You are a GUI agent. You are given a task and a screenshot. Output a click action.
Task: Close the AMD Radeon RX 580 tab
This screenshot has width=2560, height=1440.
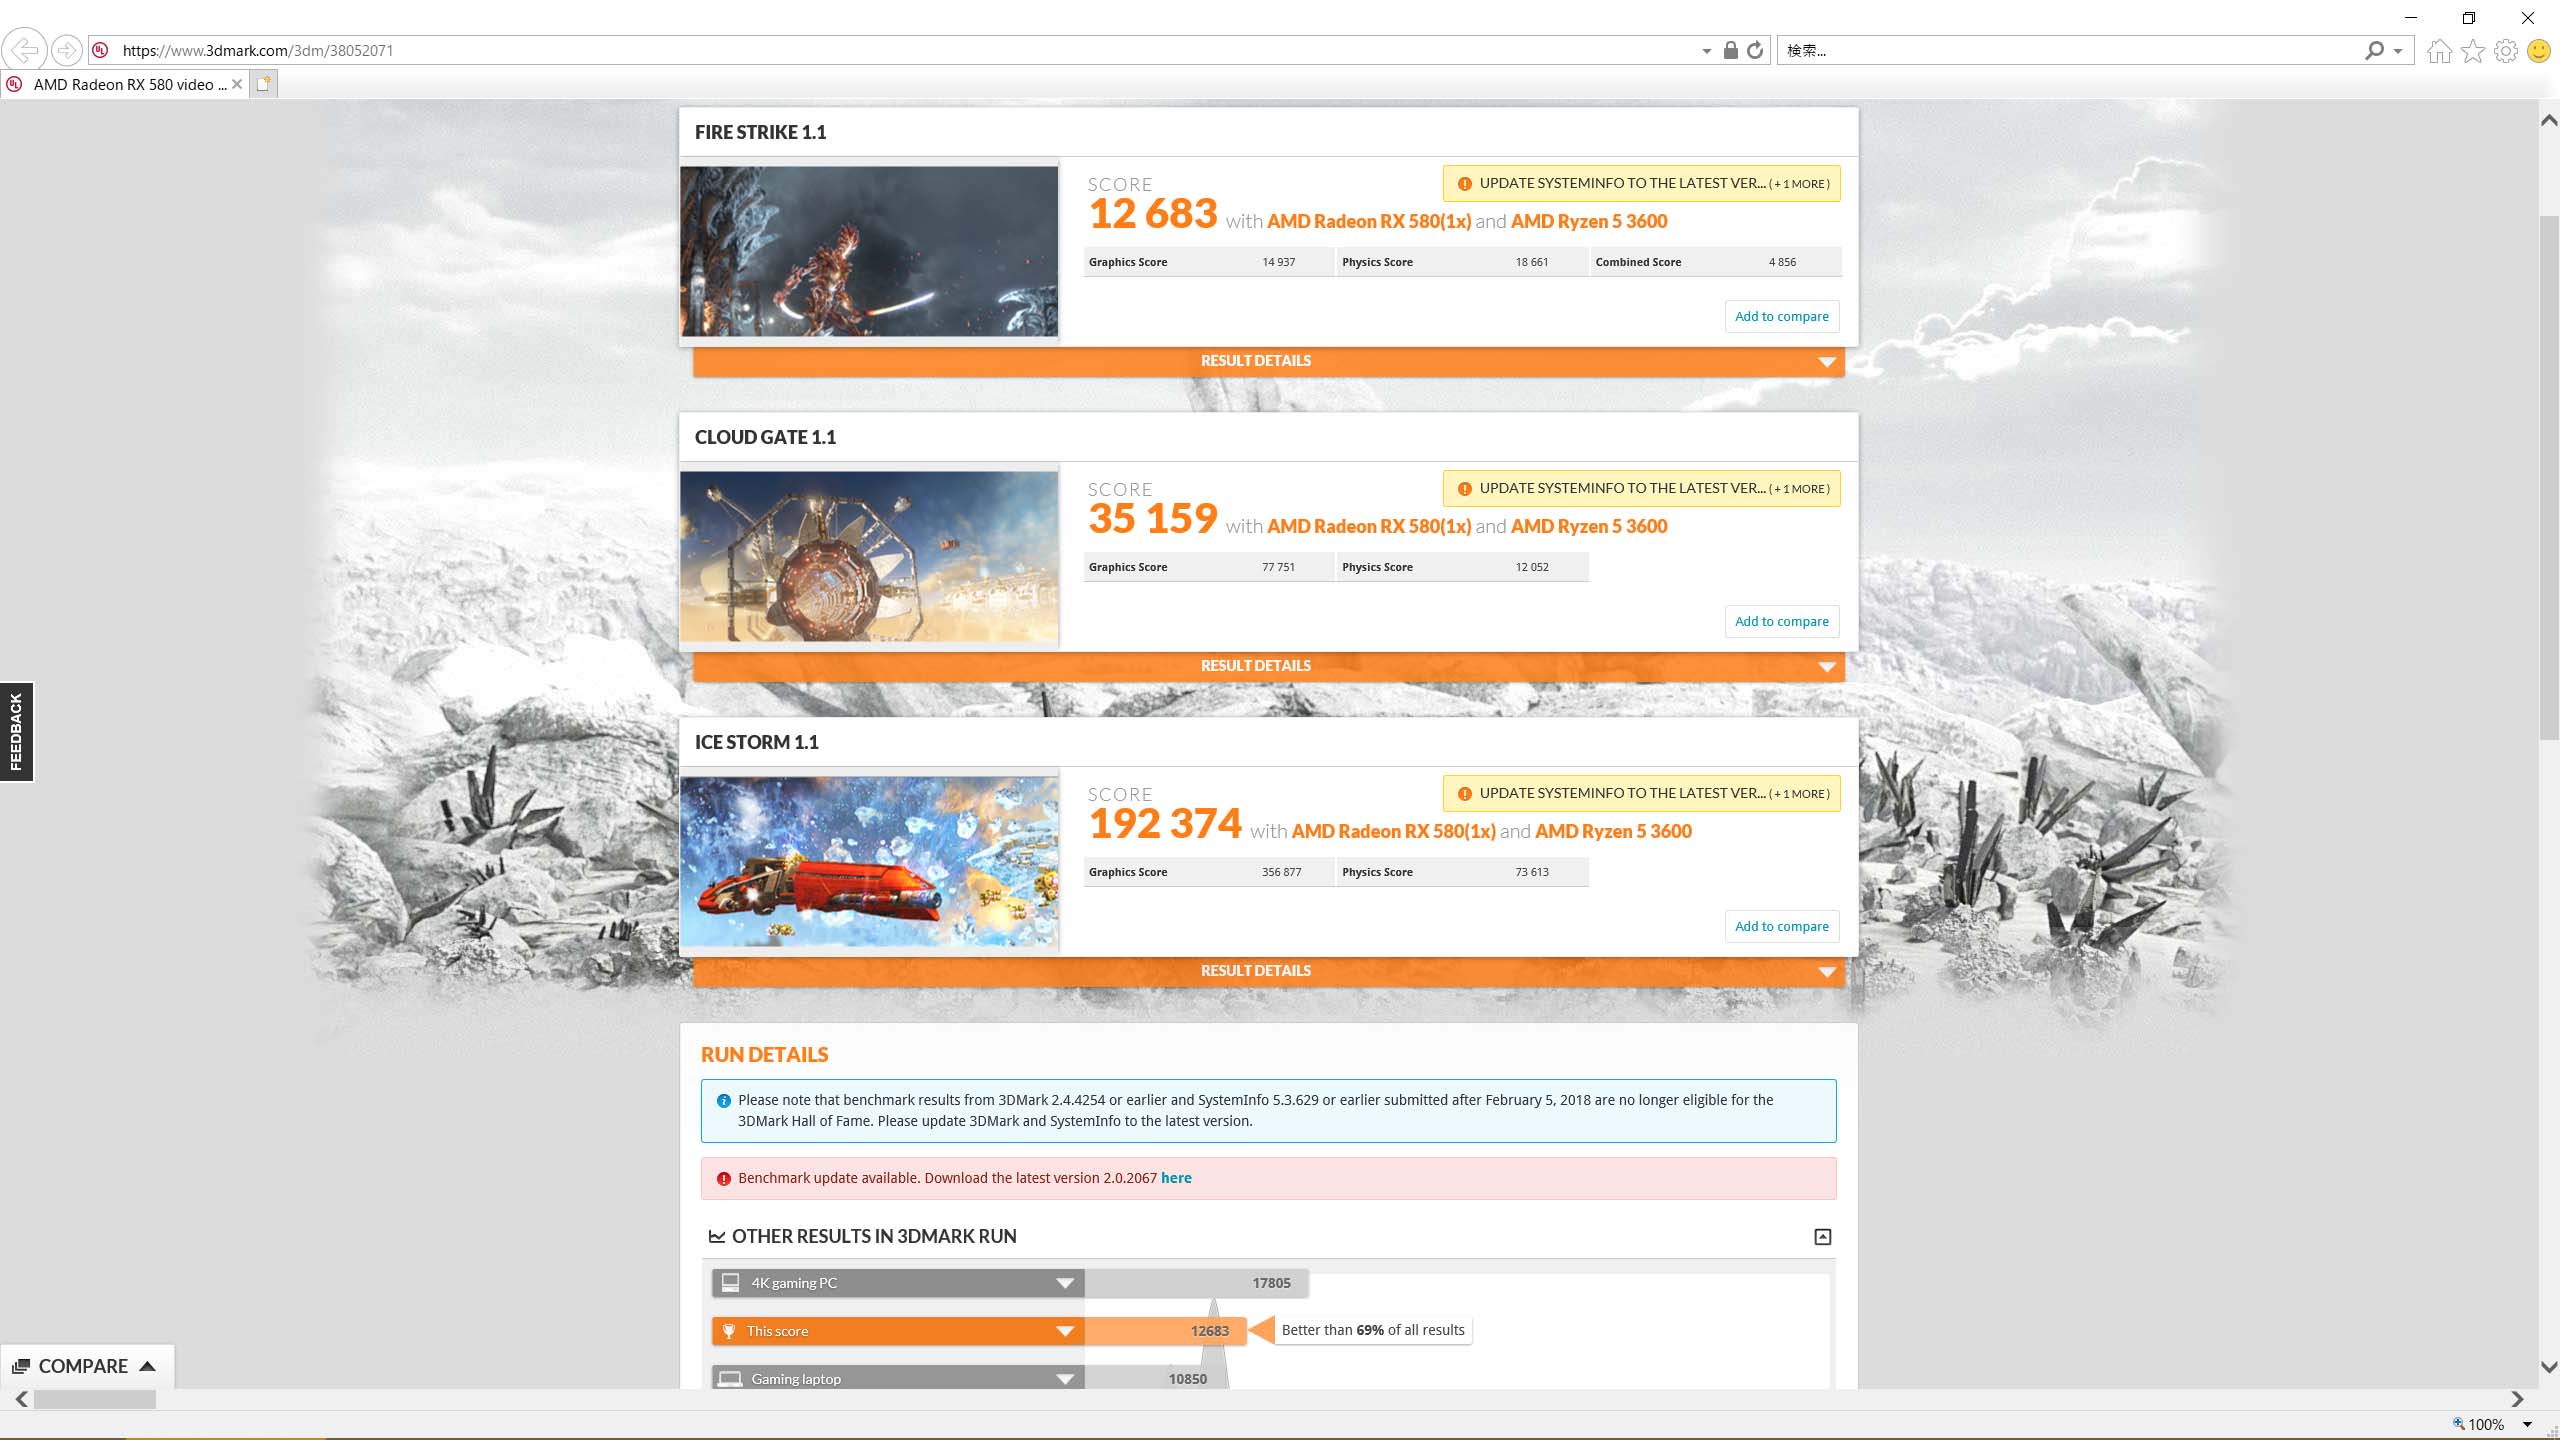point(237,84)
